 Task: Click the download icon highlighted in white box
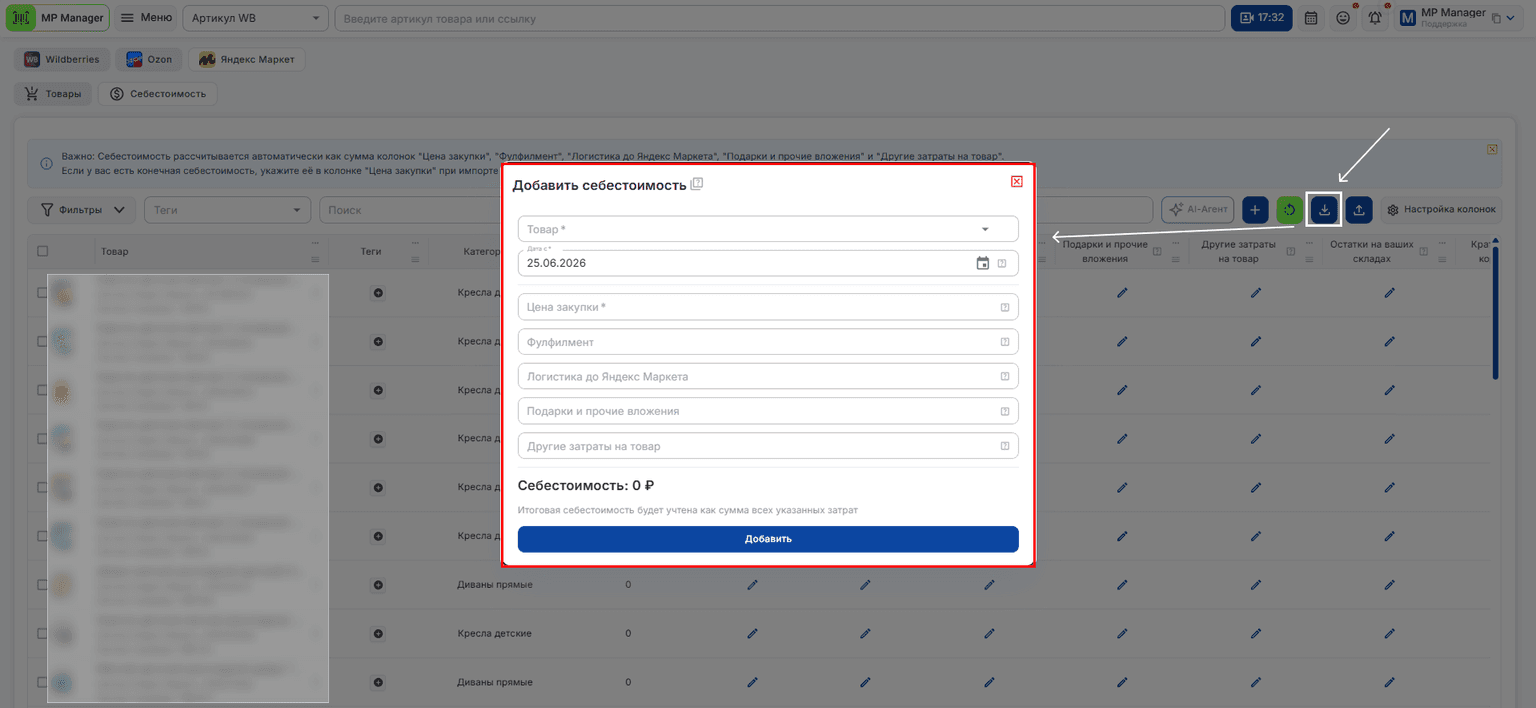coord(1324,210)
